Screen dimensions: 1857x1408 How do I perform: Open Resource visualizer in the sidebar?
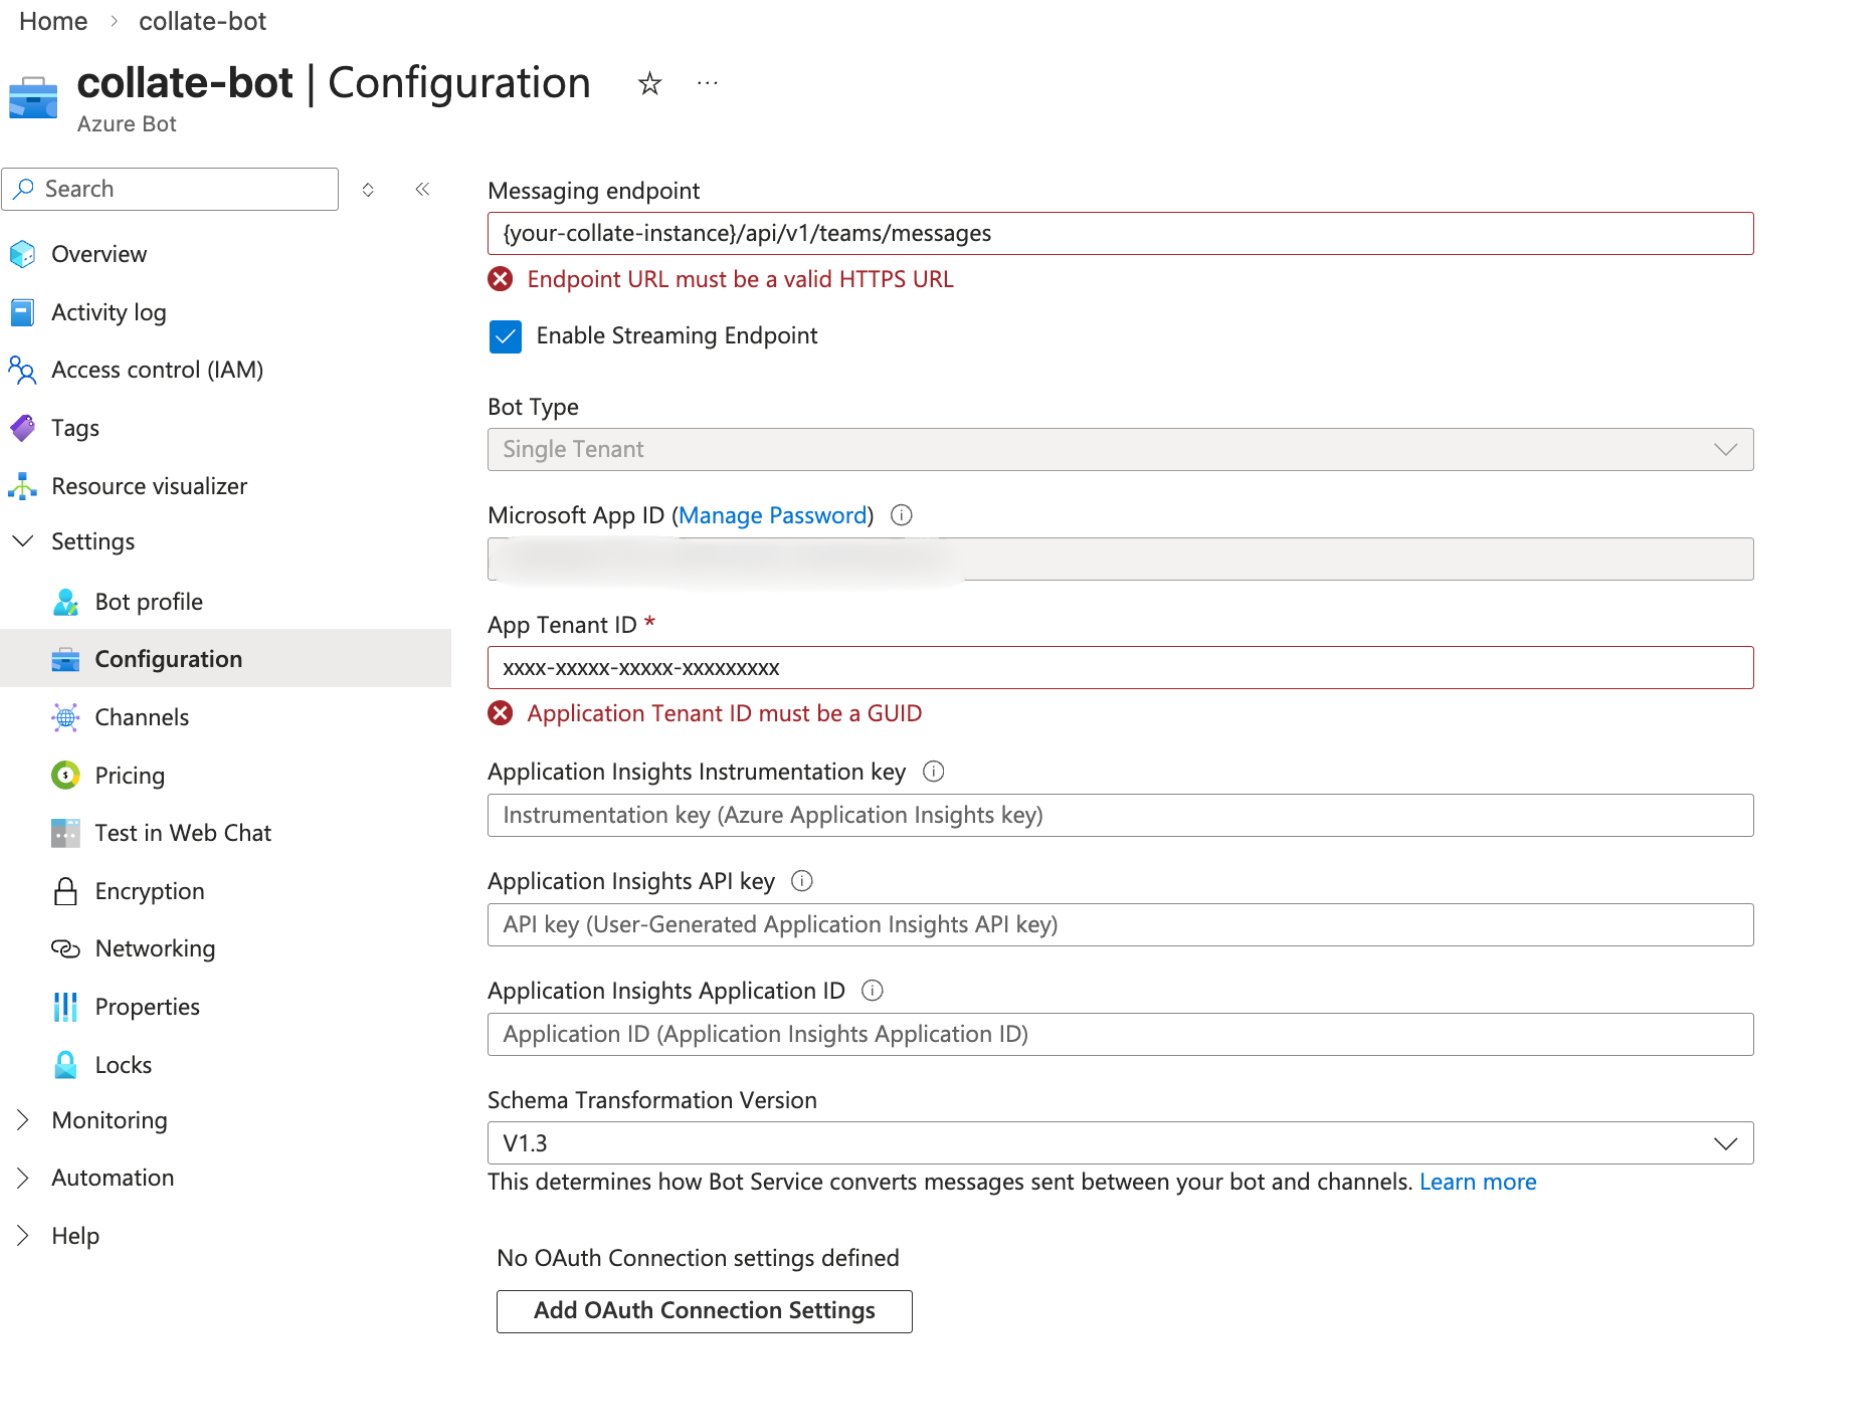coord(149,486)
